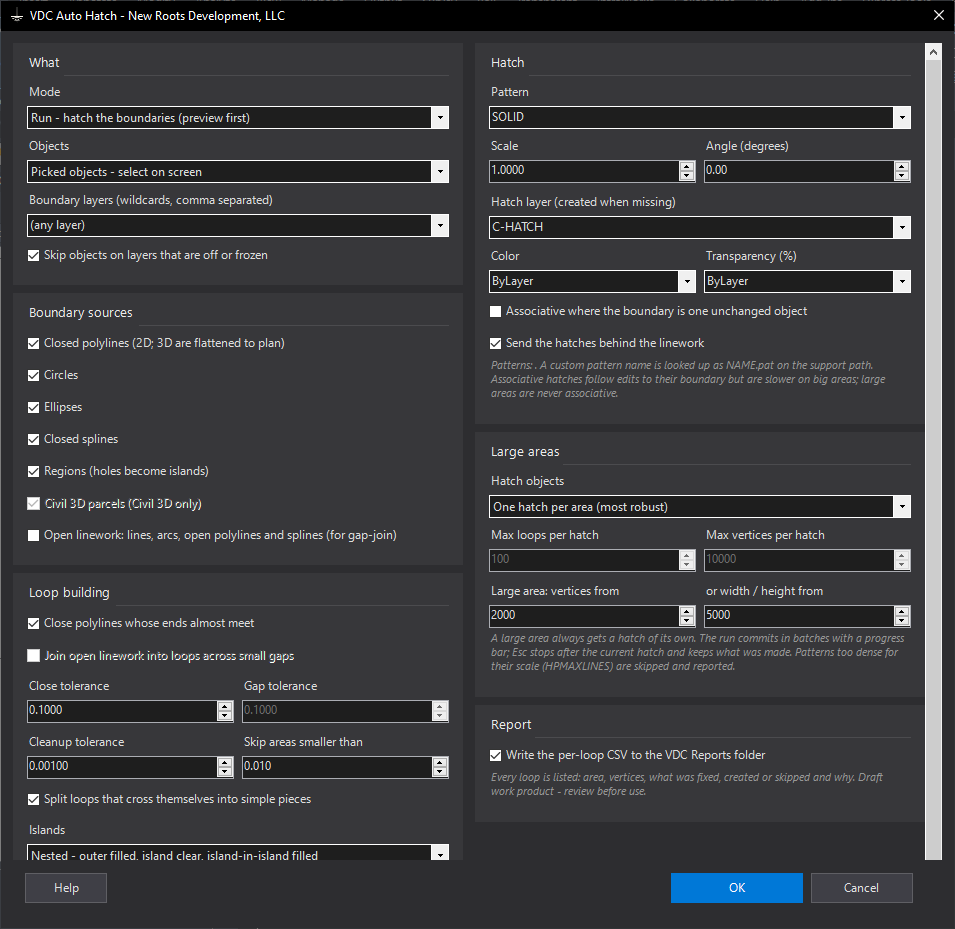This screenshot has width=955, height=929.
Task: Click the VDC Auto Hatch title bar icon
Action: point(16,16)
